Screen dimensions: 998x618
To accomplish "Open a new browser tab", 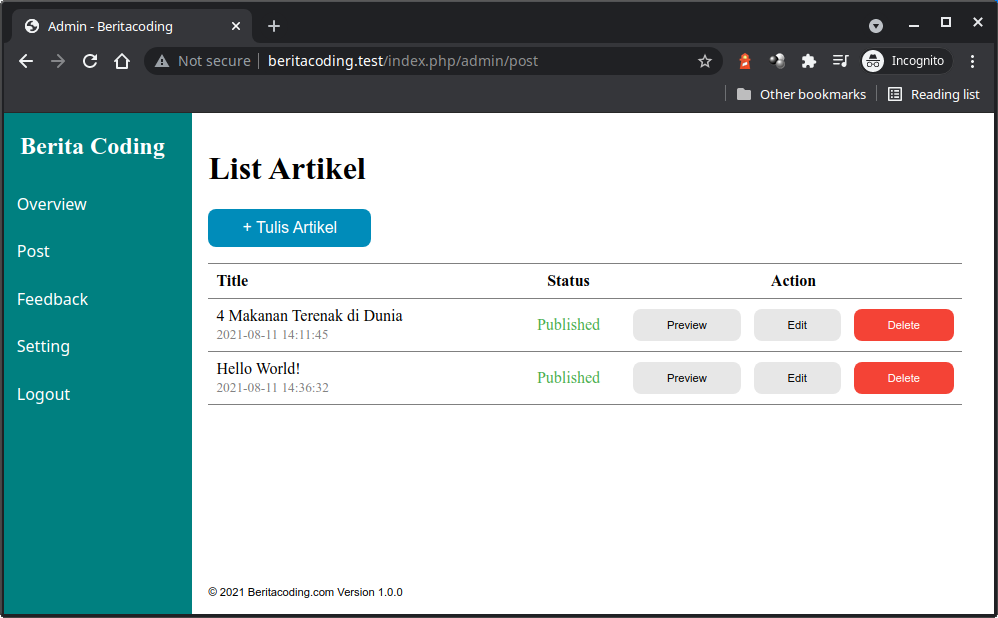I will 274,25.
